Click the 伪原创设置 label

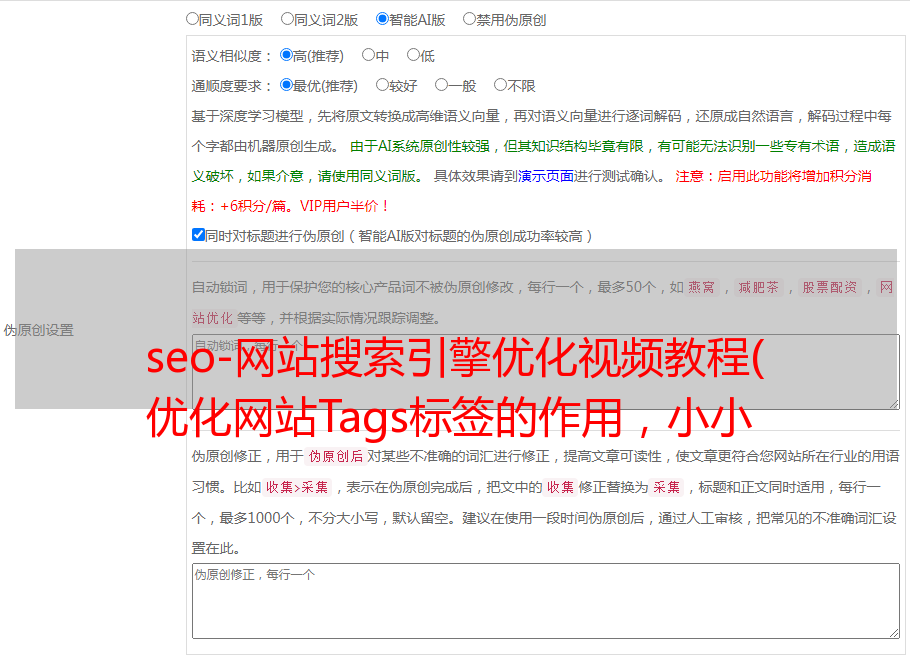[38, 330]
